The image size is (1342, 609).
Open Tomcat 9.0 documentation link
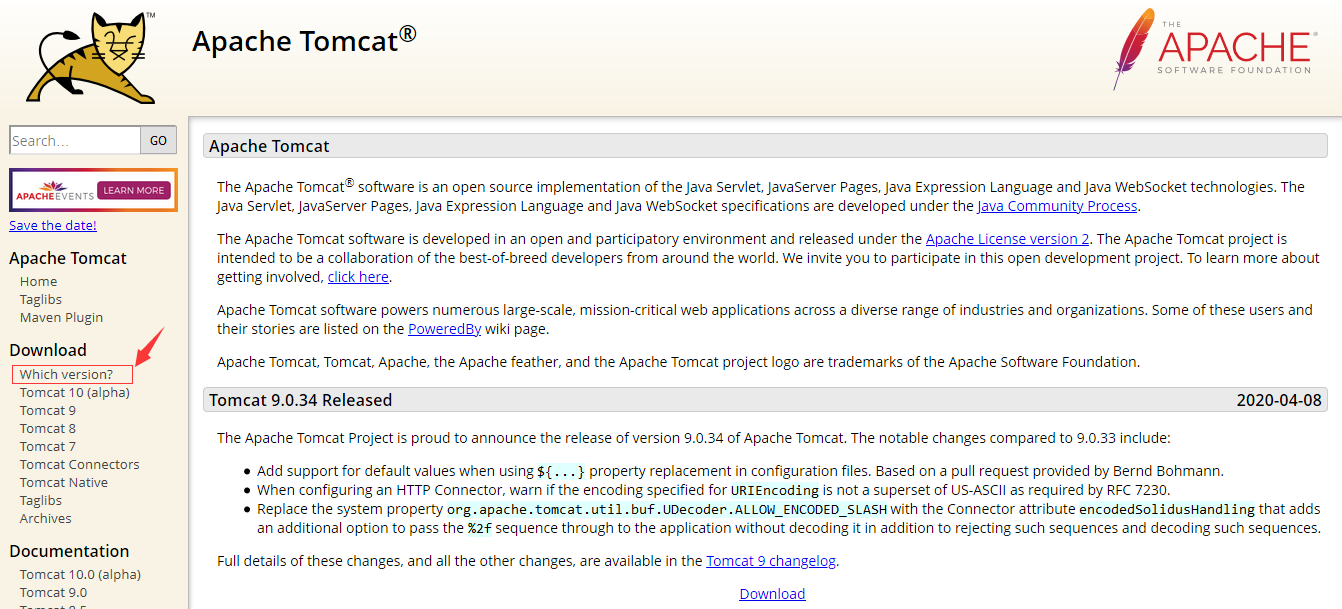[x=53, y=593]
